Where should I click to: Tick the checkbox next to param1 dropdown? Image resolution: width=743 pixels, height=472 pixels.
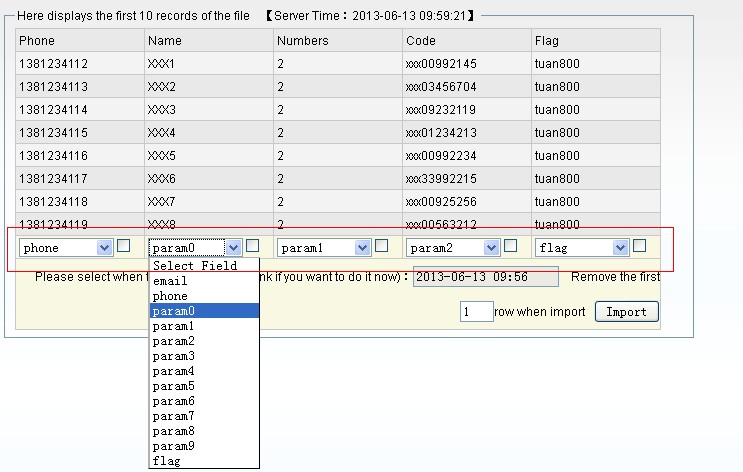(381, 246)
